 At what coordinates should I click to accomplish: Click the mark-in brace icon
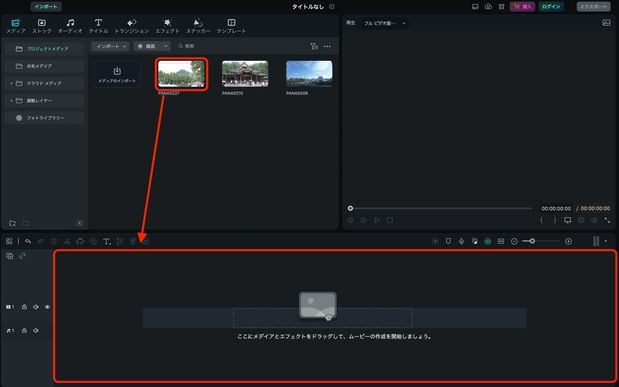coord(541,220)
